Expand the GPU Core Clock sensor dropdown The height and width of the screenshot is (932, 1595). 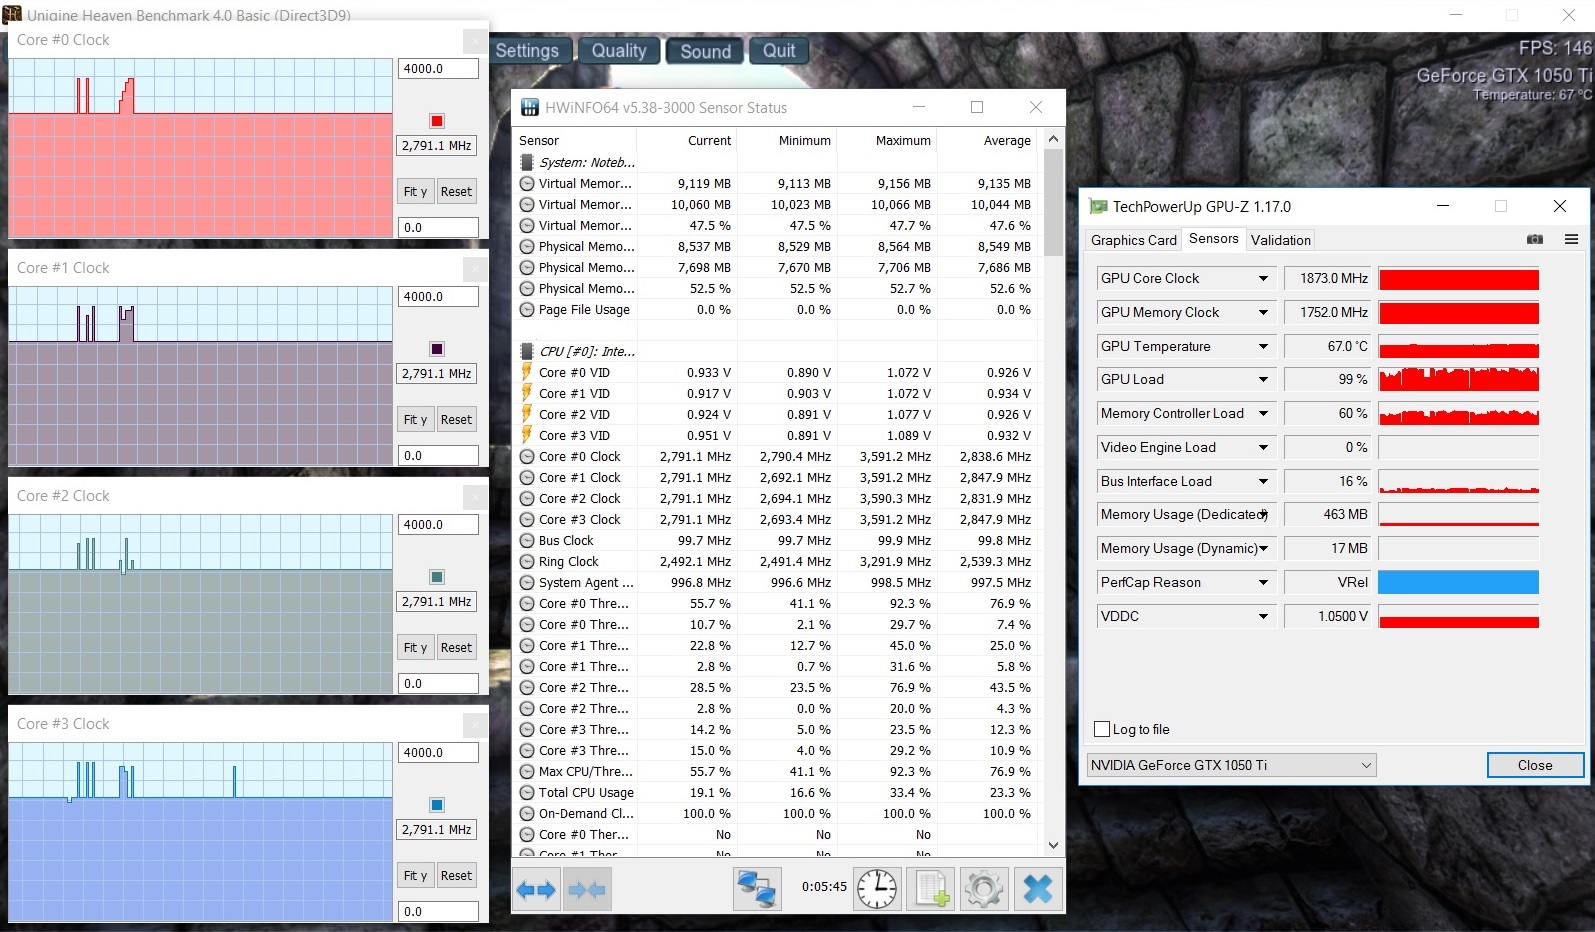coord(1263,279)
